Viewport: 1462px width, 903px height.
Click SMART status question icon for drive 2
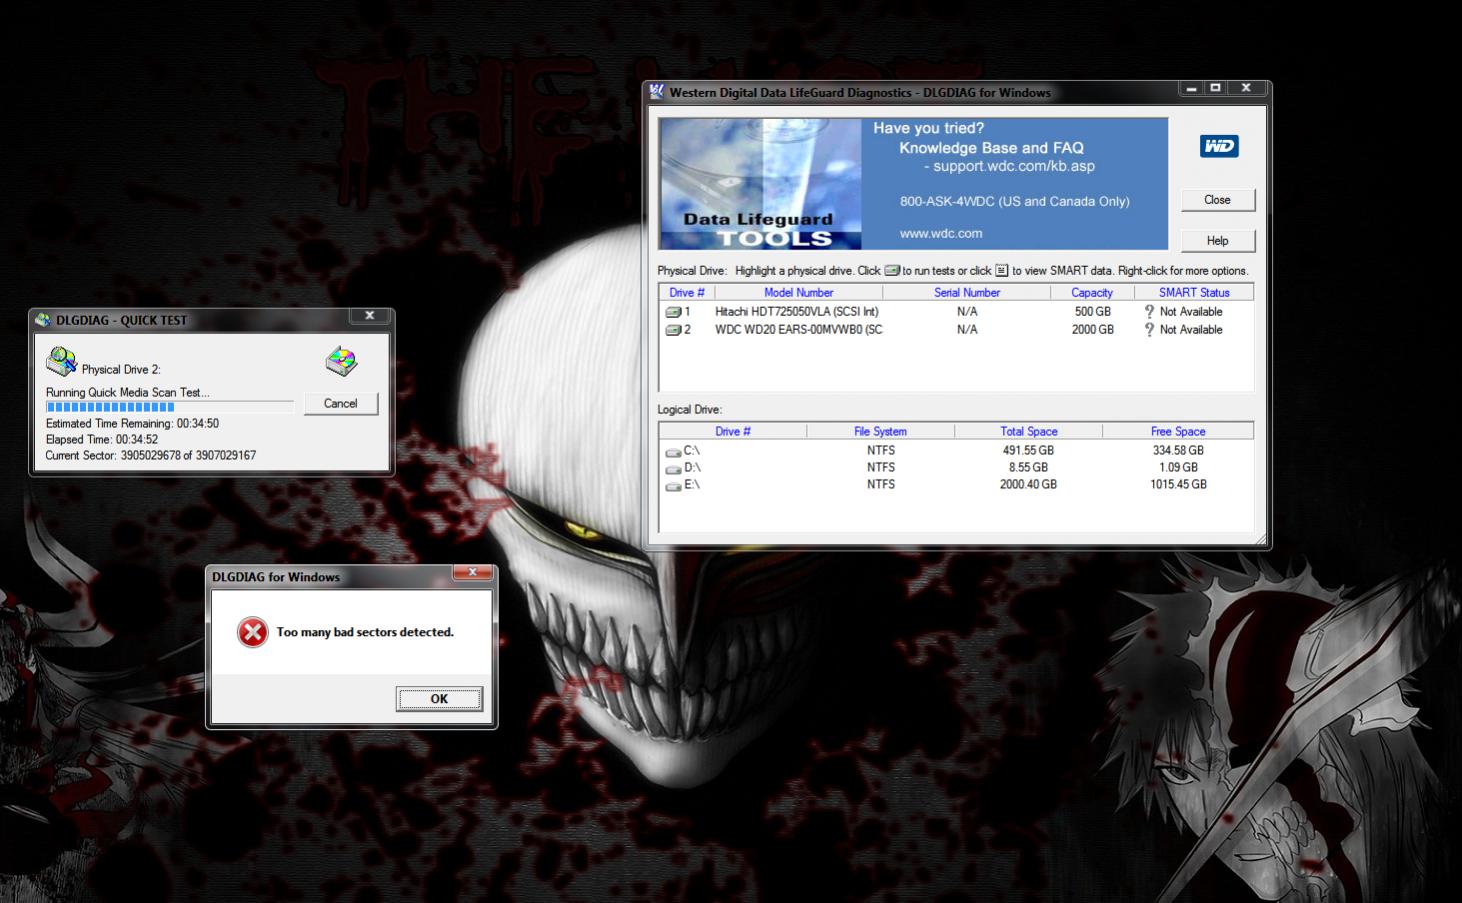[x=1149, y=330]
